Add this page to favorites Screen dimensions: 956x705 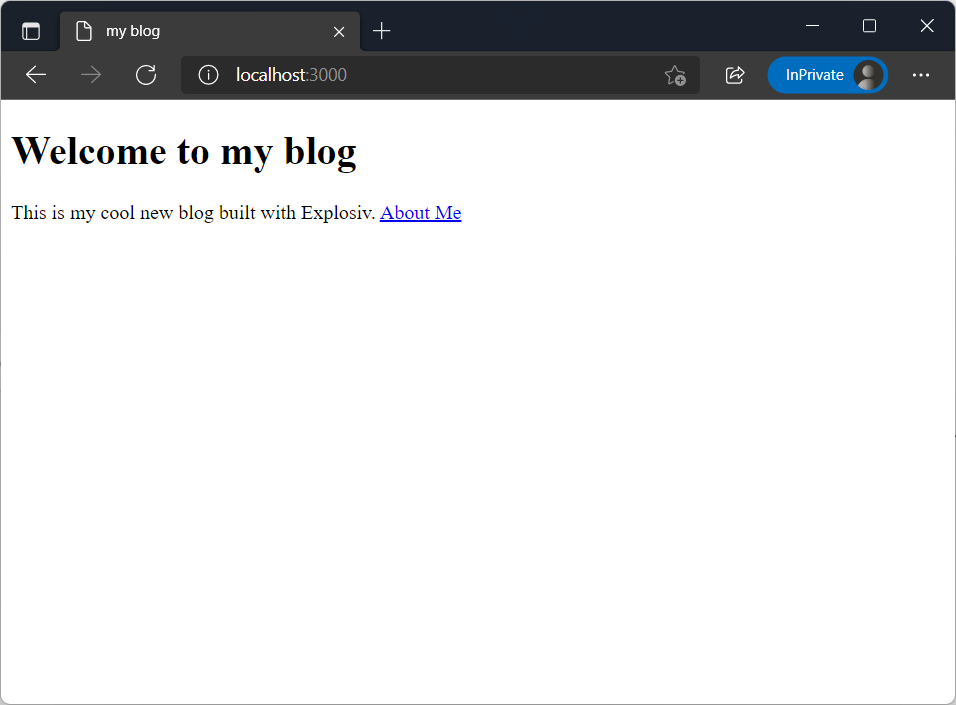(x=676, y=75)
